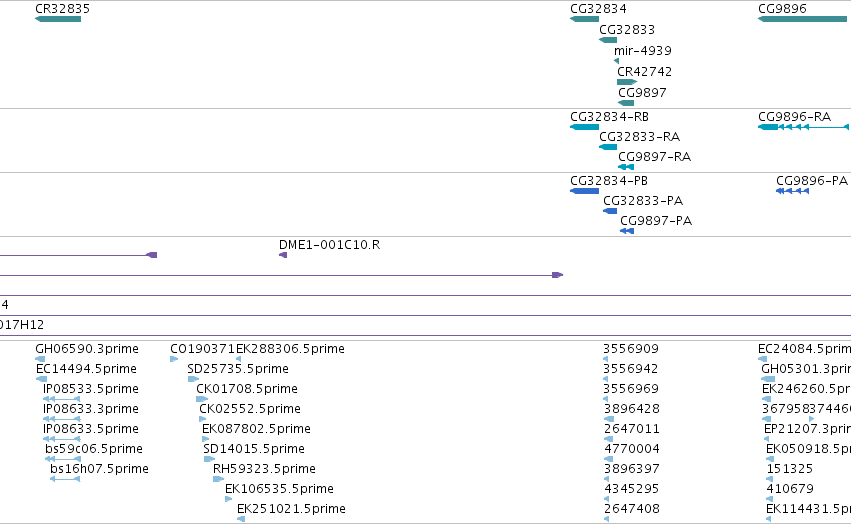Click the DME1-001C10.R clone label

pyautogui.click(x=329, y=244)
